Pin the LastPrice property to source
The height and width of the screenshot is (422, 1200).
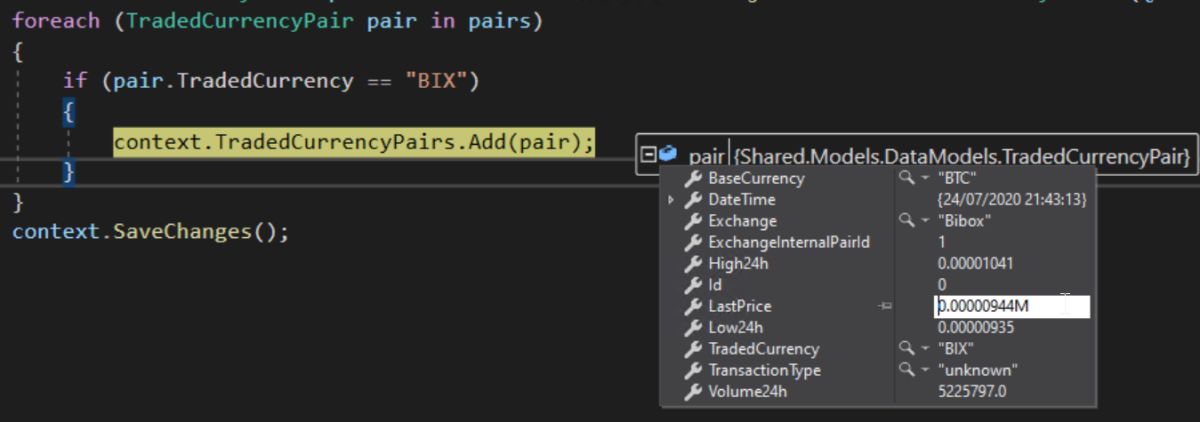[x=885, y=306]
